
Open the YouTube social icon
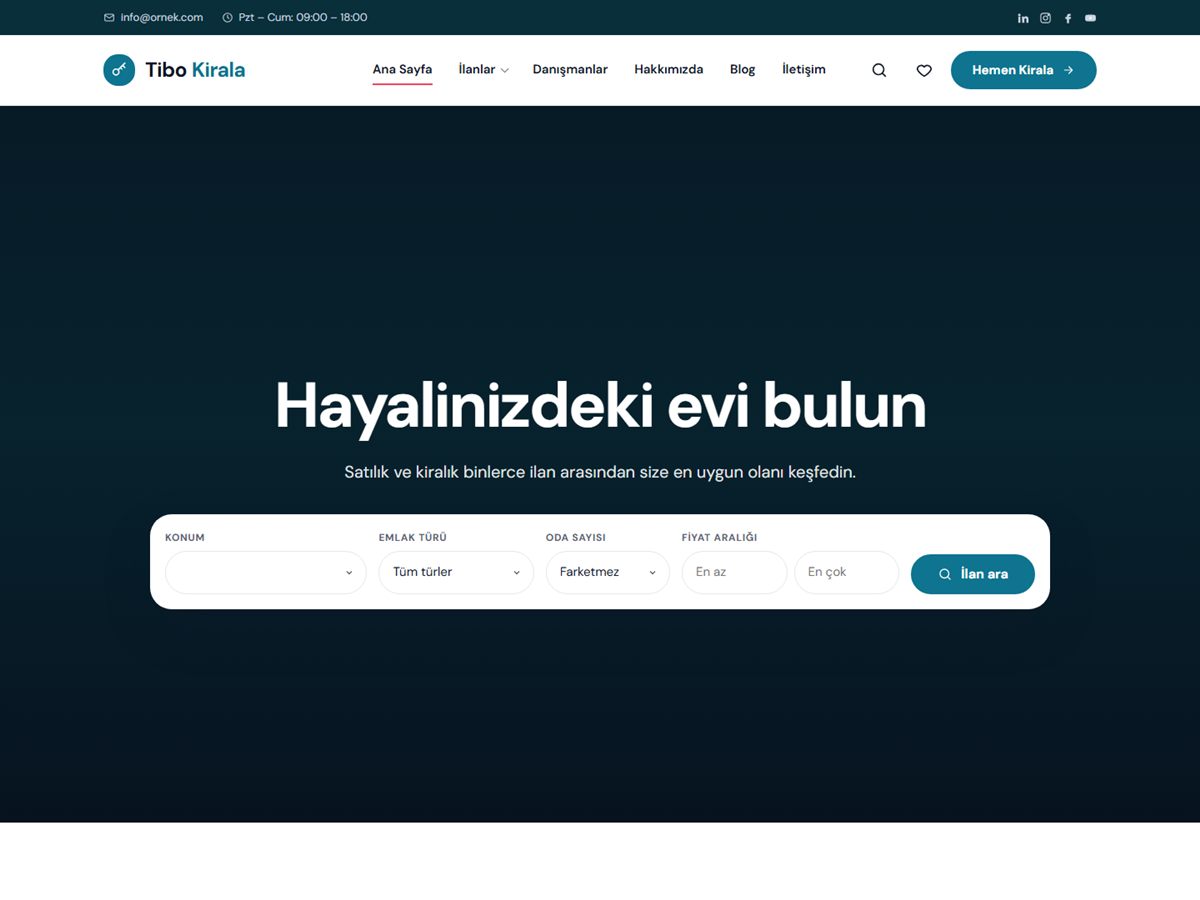1090,18
